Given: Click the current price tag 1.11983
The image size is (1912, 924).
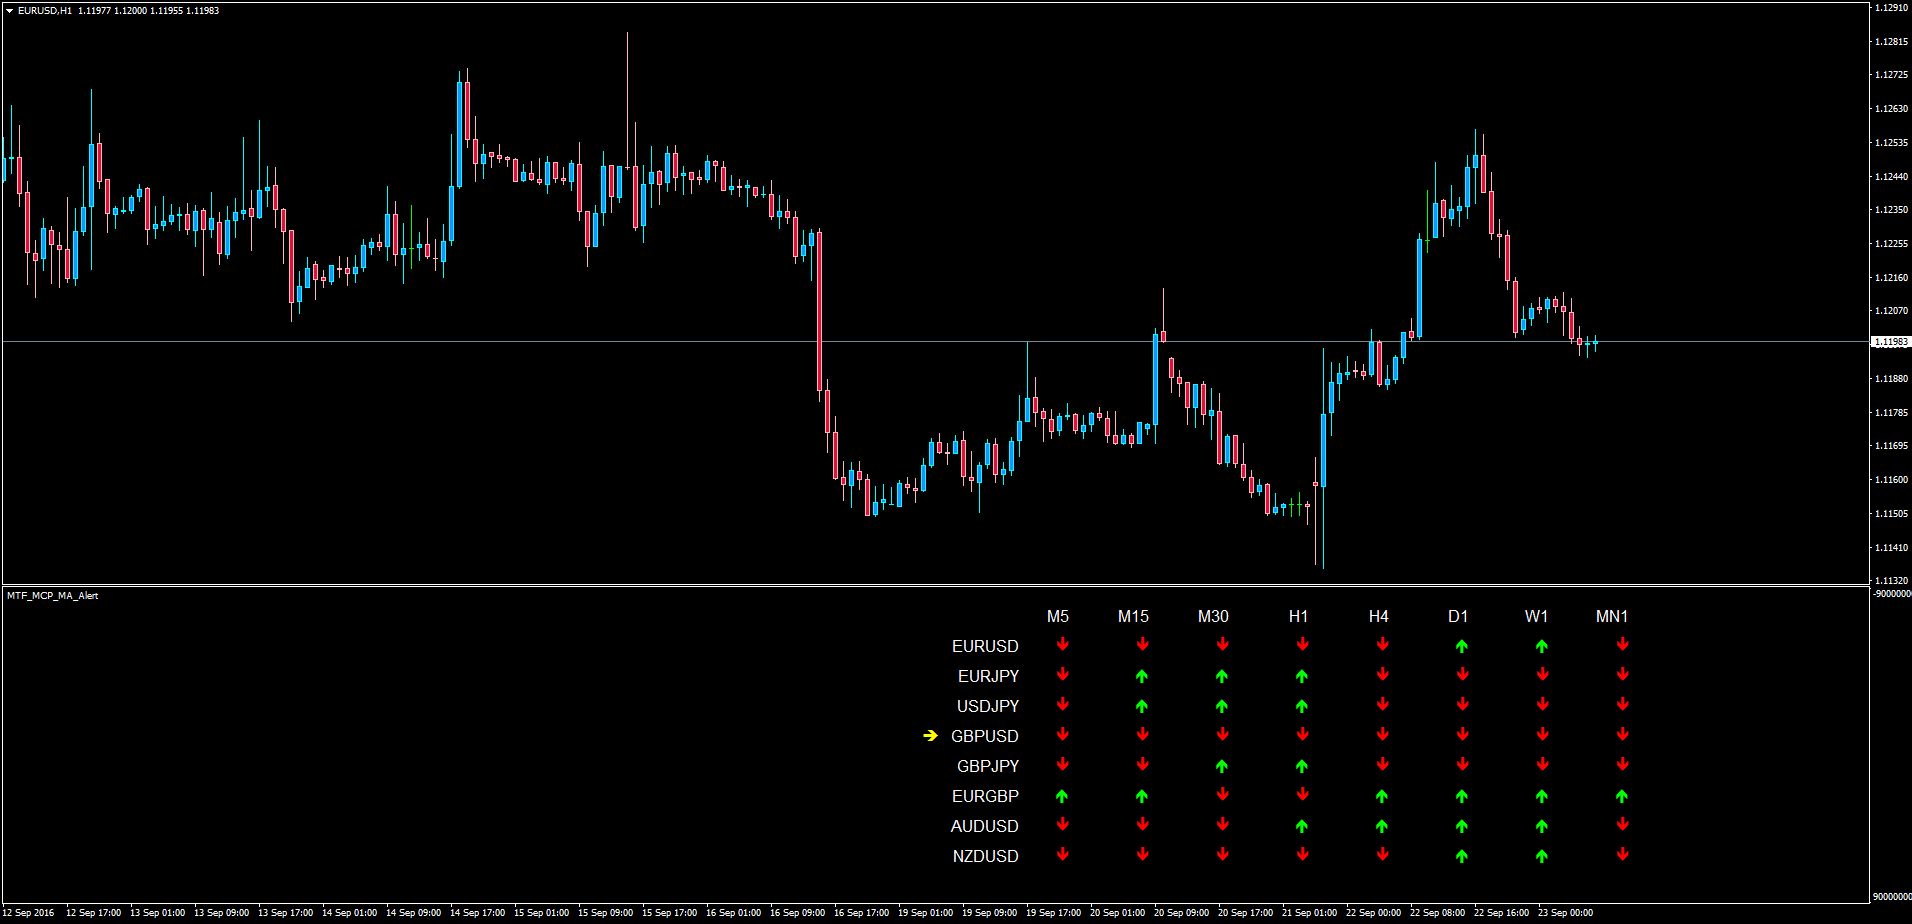Looking at the screenshot, I should [1890, 342].
